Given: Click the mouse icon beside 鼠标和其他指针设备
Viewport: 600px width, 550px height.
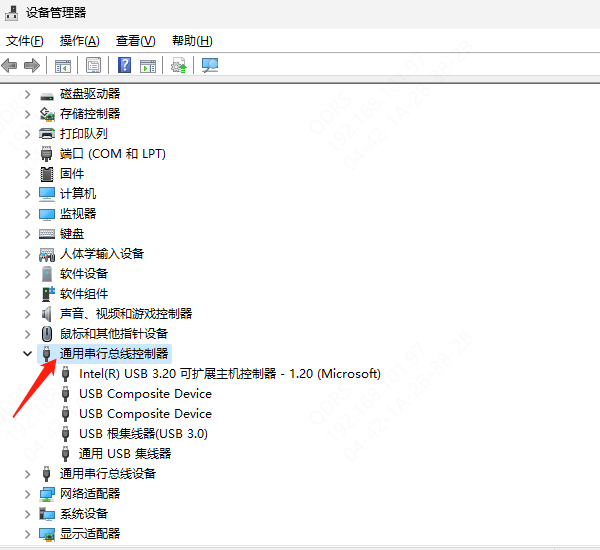Looking at the screenshot, I should point(47,334).
